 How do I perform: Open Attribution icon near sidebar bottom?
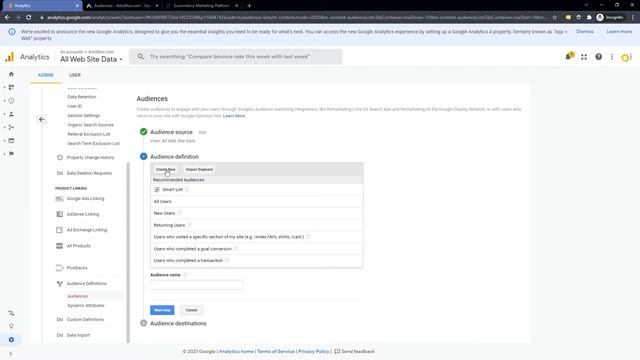click(x=11, y=313)
